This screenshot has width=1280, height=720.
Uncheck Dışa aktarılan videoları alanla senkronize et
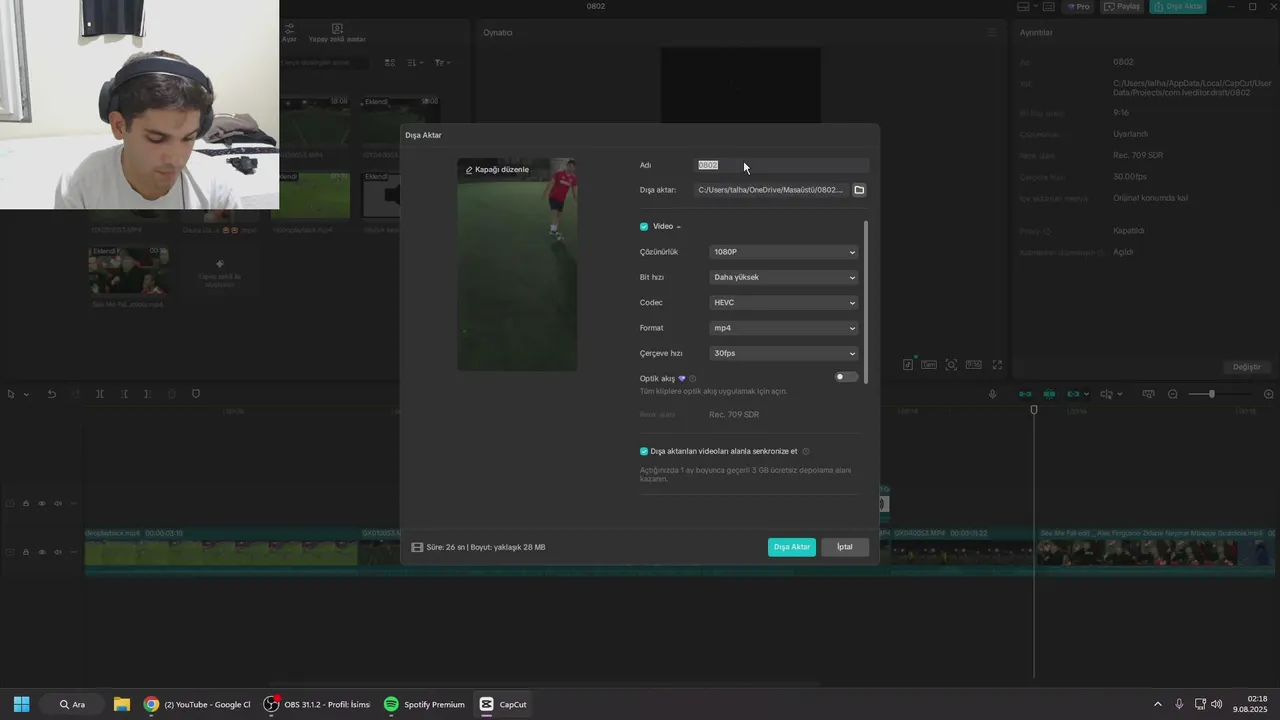pyautogui.click(x=644, y=451)
